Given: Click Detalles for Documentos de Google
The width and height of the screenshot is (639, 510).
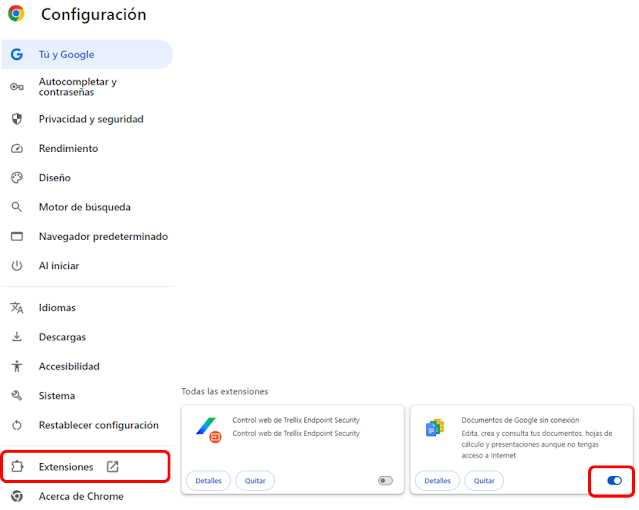Looking at the screenshot, I should pyautogui.click(x=437, y=481).
